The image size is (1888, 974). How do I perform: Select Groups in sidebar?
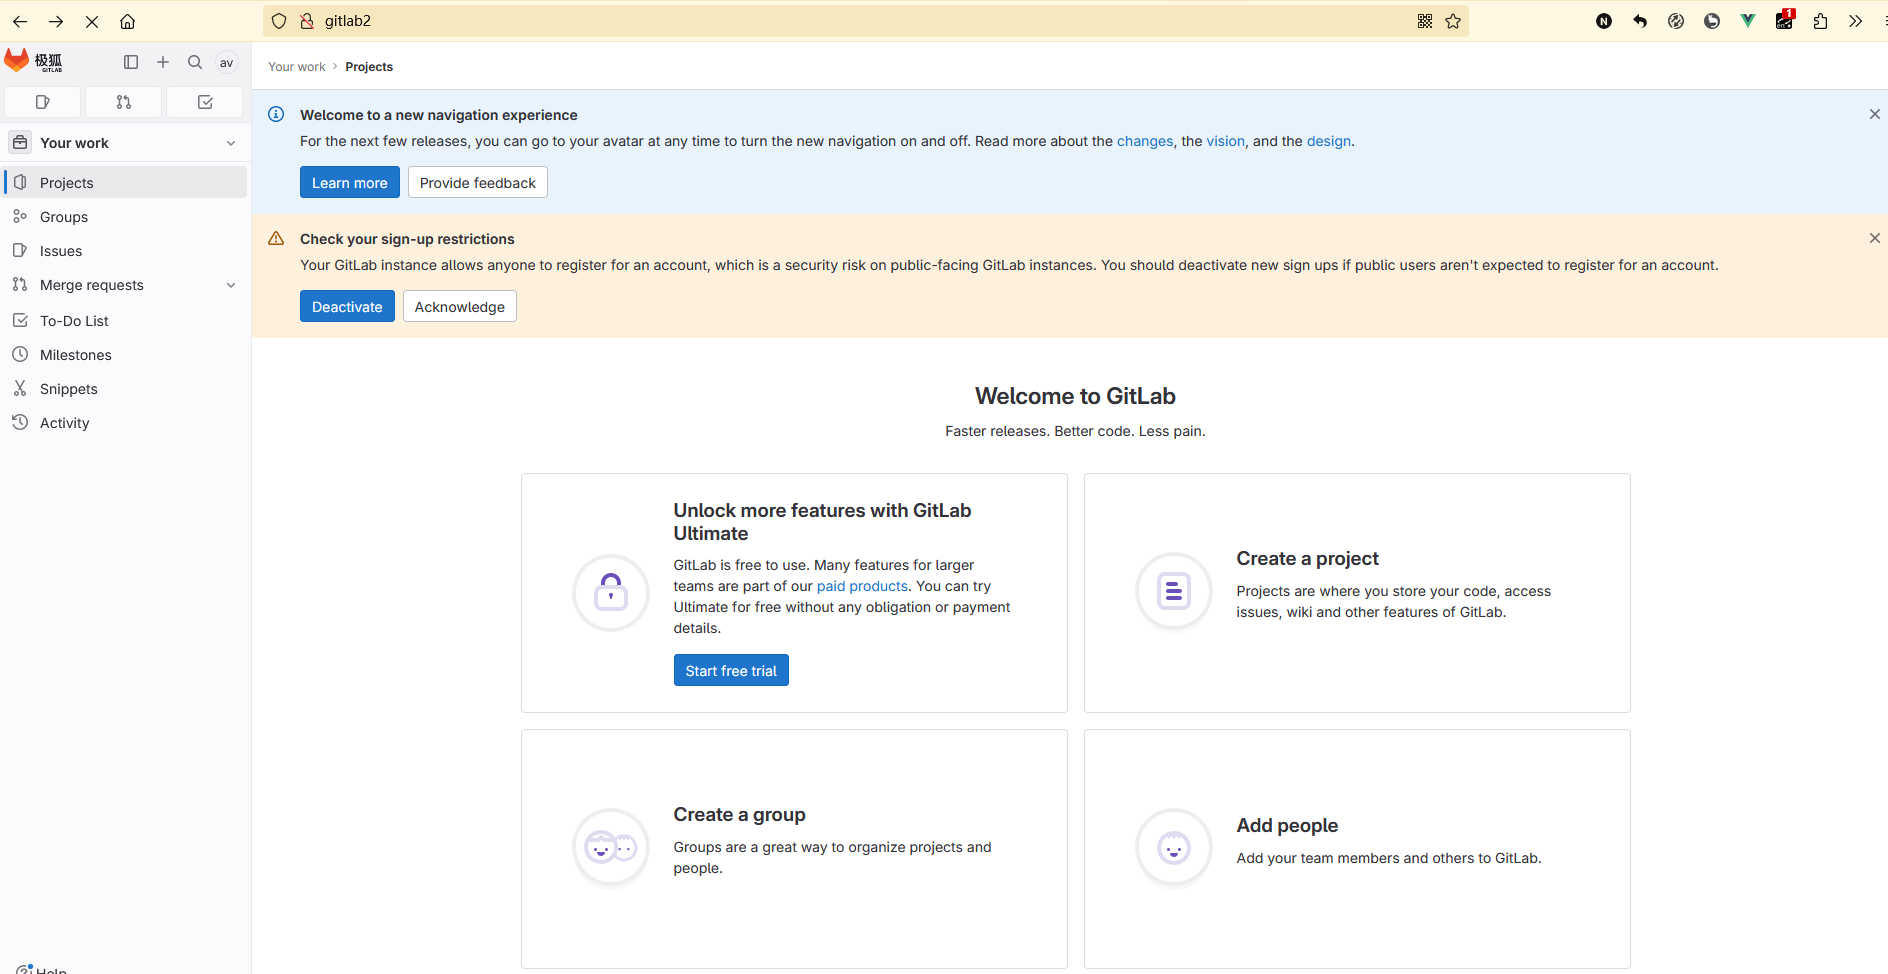tap(126, 217)
